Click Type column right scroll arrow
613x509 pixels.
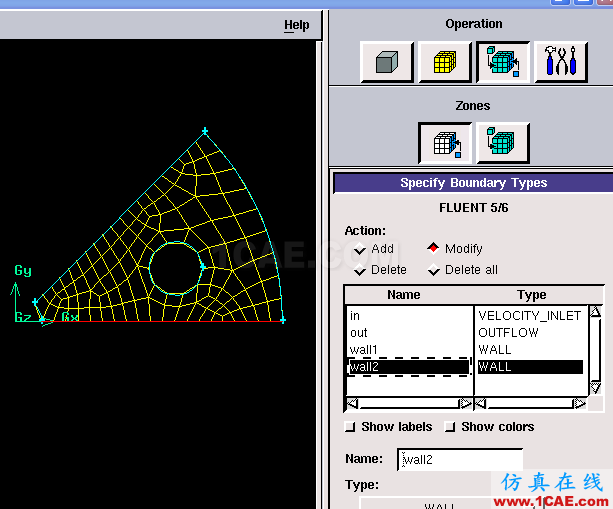coord(580,403)
